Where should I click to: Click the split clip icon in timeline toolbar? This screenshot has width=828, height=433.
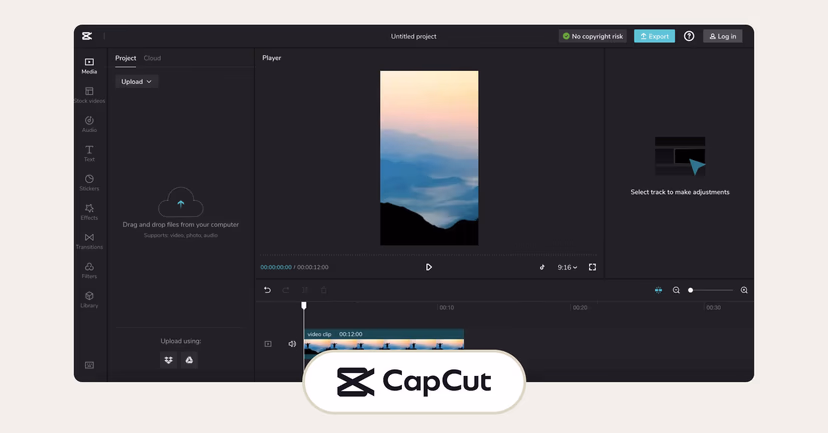click(305, 290)
